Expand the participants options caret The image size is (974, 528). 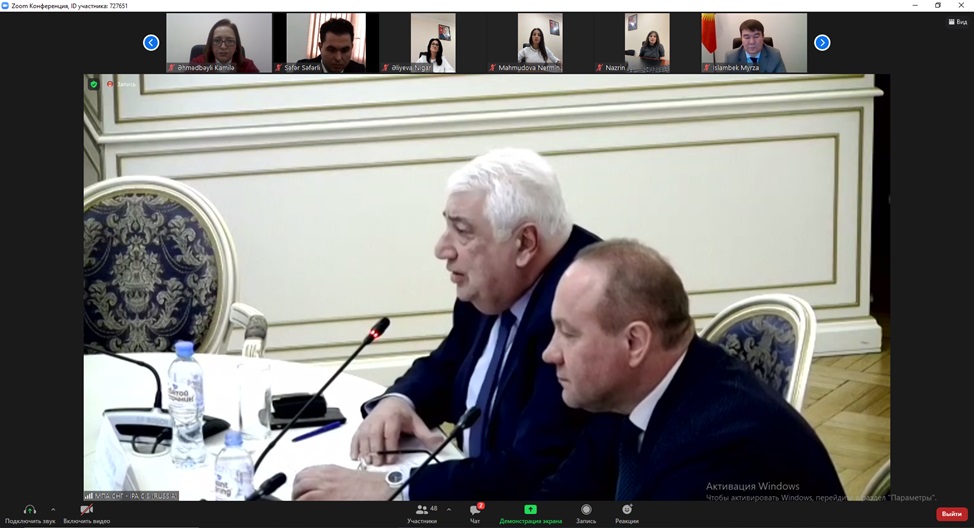click(x=448, y=509)
